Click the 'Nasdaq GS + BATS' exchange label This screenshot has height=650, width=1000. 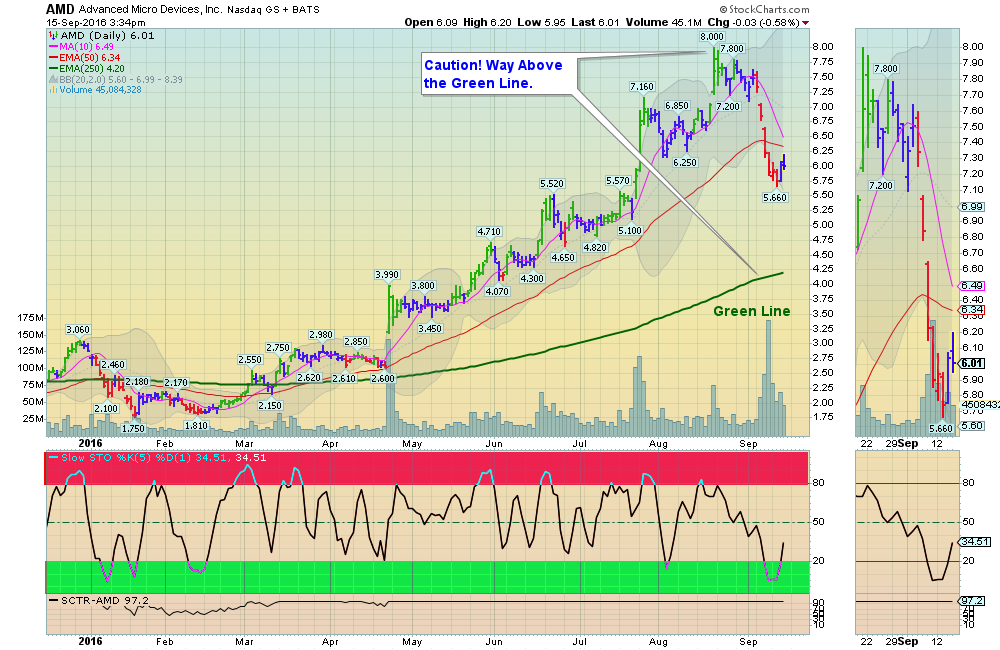[274, 10]
